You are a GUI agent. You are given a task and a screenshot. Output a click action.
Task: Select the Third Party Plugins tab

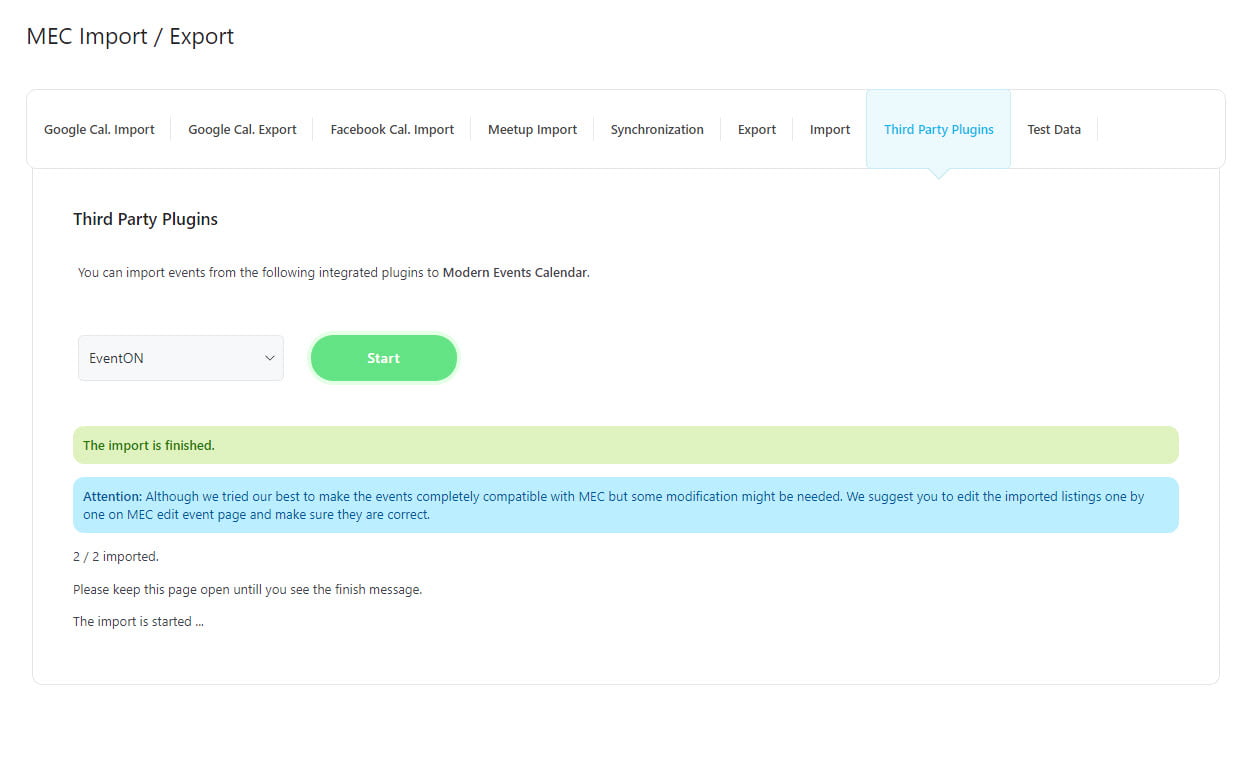pyautogui.click(x=938, y=129)
